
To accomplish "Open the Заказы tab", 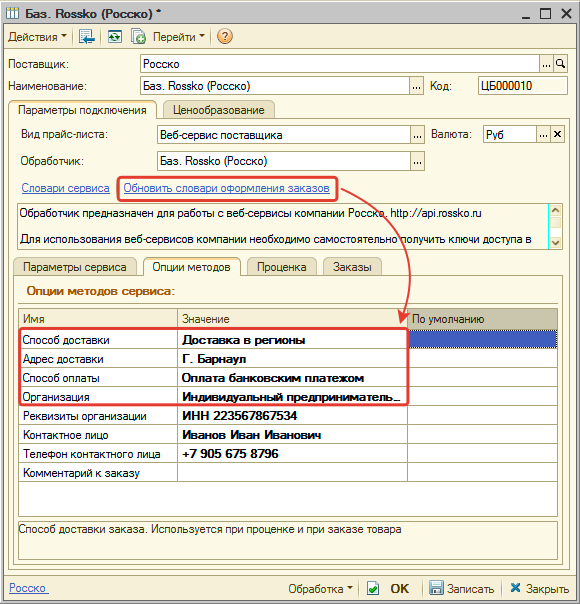I will (352, 267).
